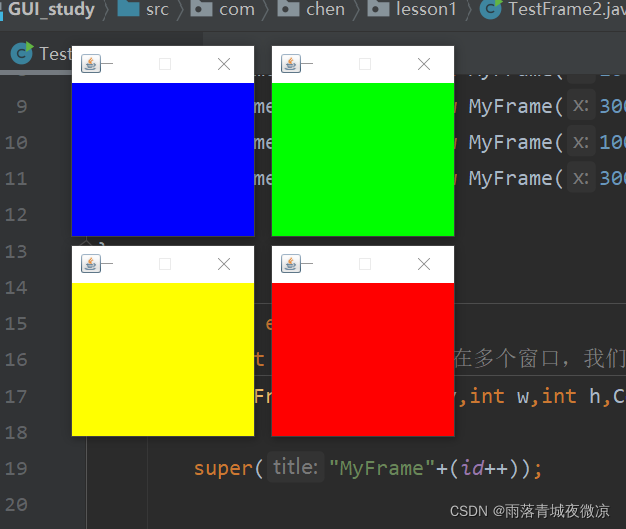Click MyFrame( on line 10
The height and width of the screenshot is (529, 626).
click(x=516, y=143)
